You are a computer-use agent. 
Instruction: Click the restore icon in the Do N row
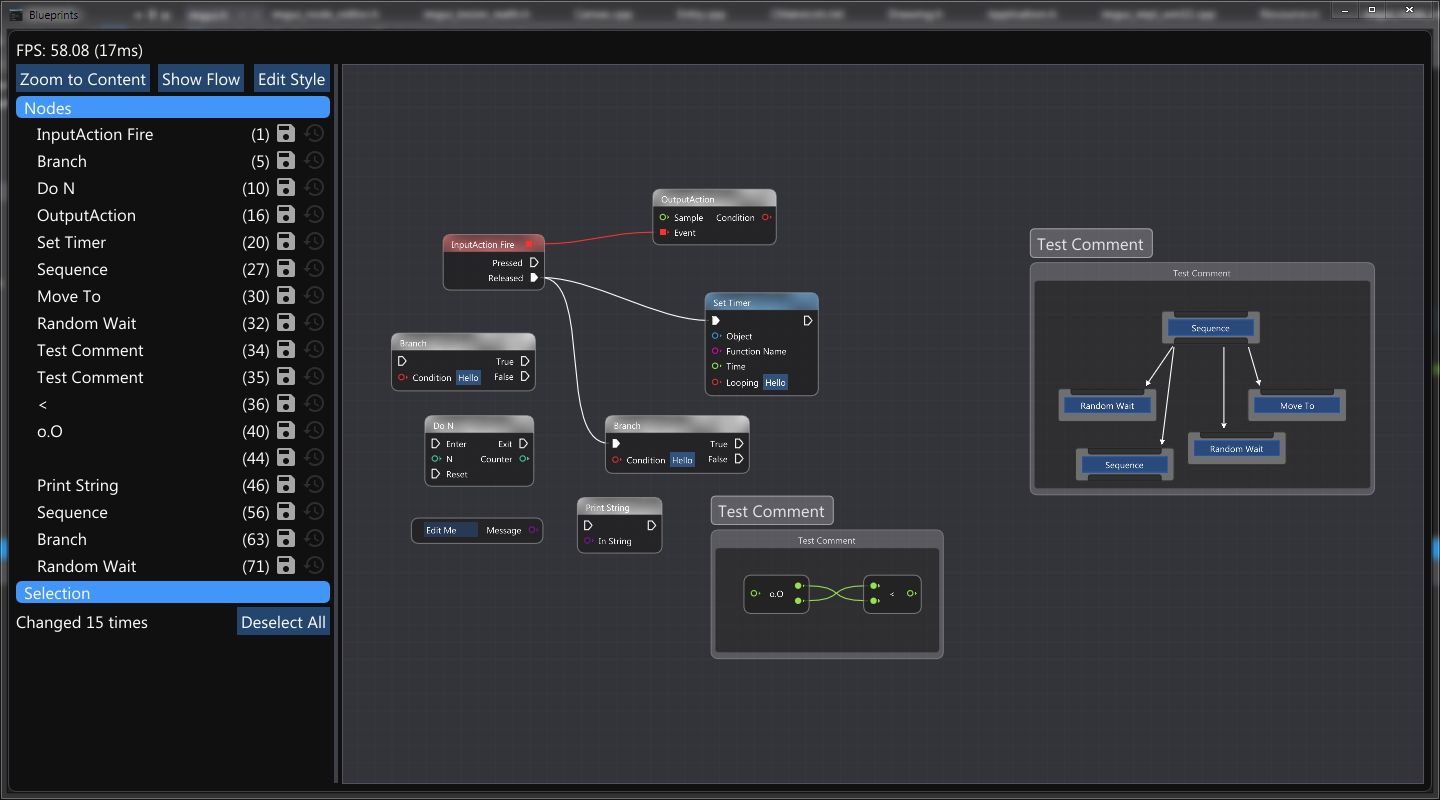point(314,188)
